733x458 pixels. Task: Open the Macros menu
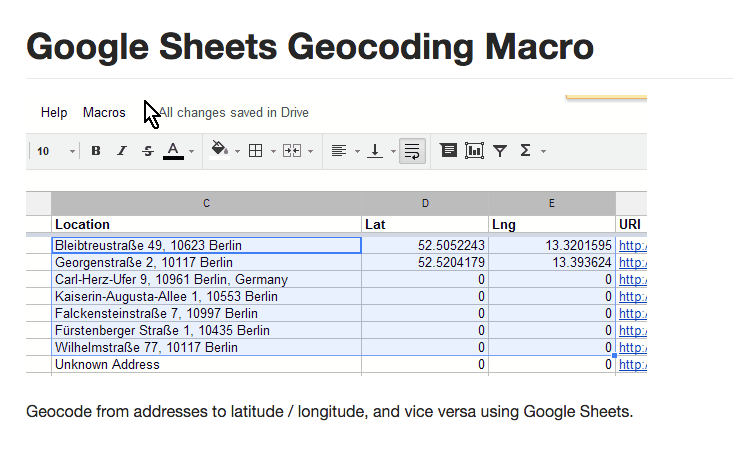coord(104,113)
